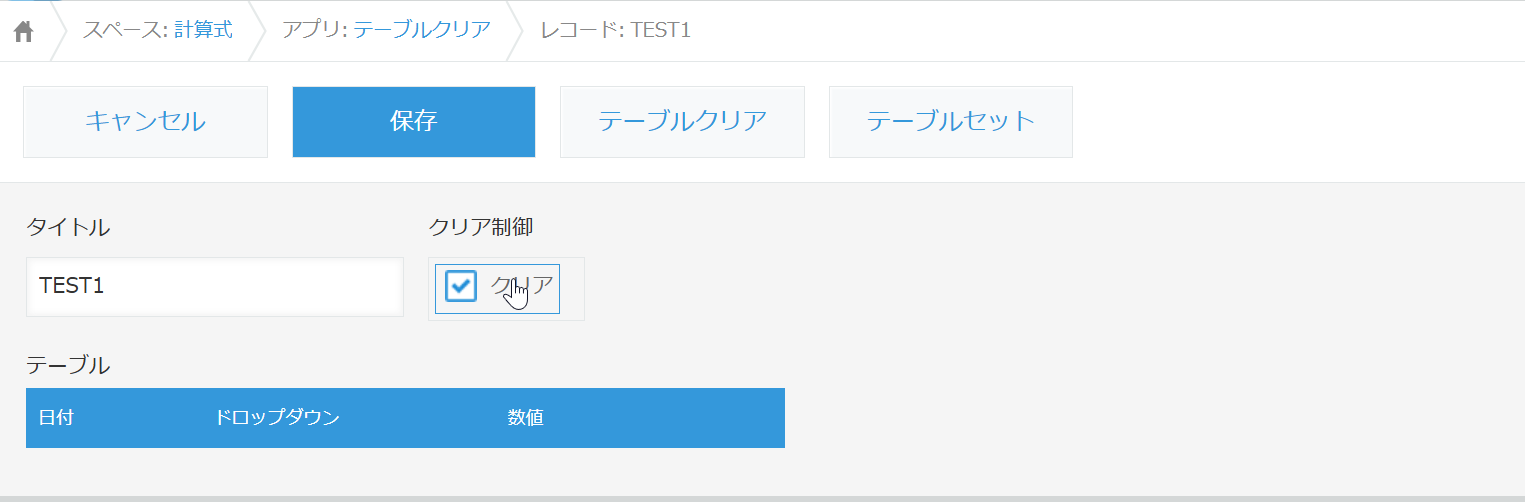Click the タイトル field label
Image resolution: width=1525 pixels, height=502 pixels.
point(68,228)
